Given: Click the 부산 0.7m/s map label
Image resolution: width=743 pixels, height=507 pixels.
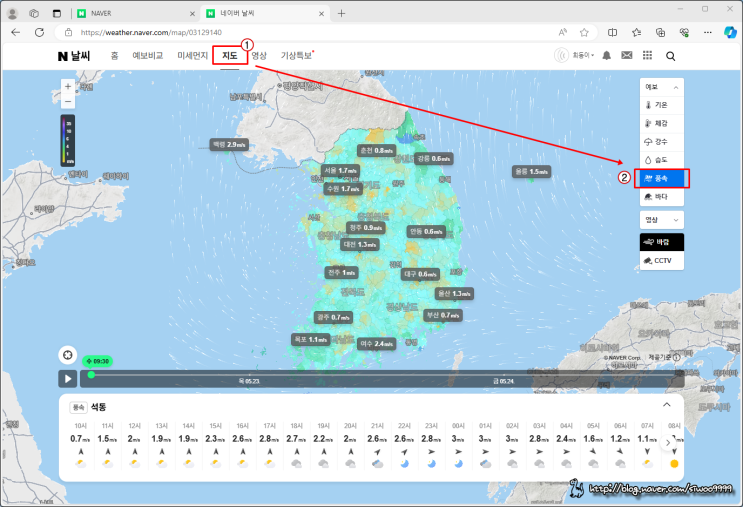Looking at the screenshot, I should [x=443, y=315].
